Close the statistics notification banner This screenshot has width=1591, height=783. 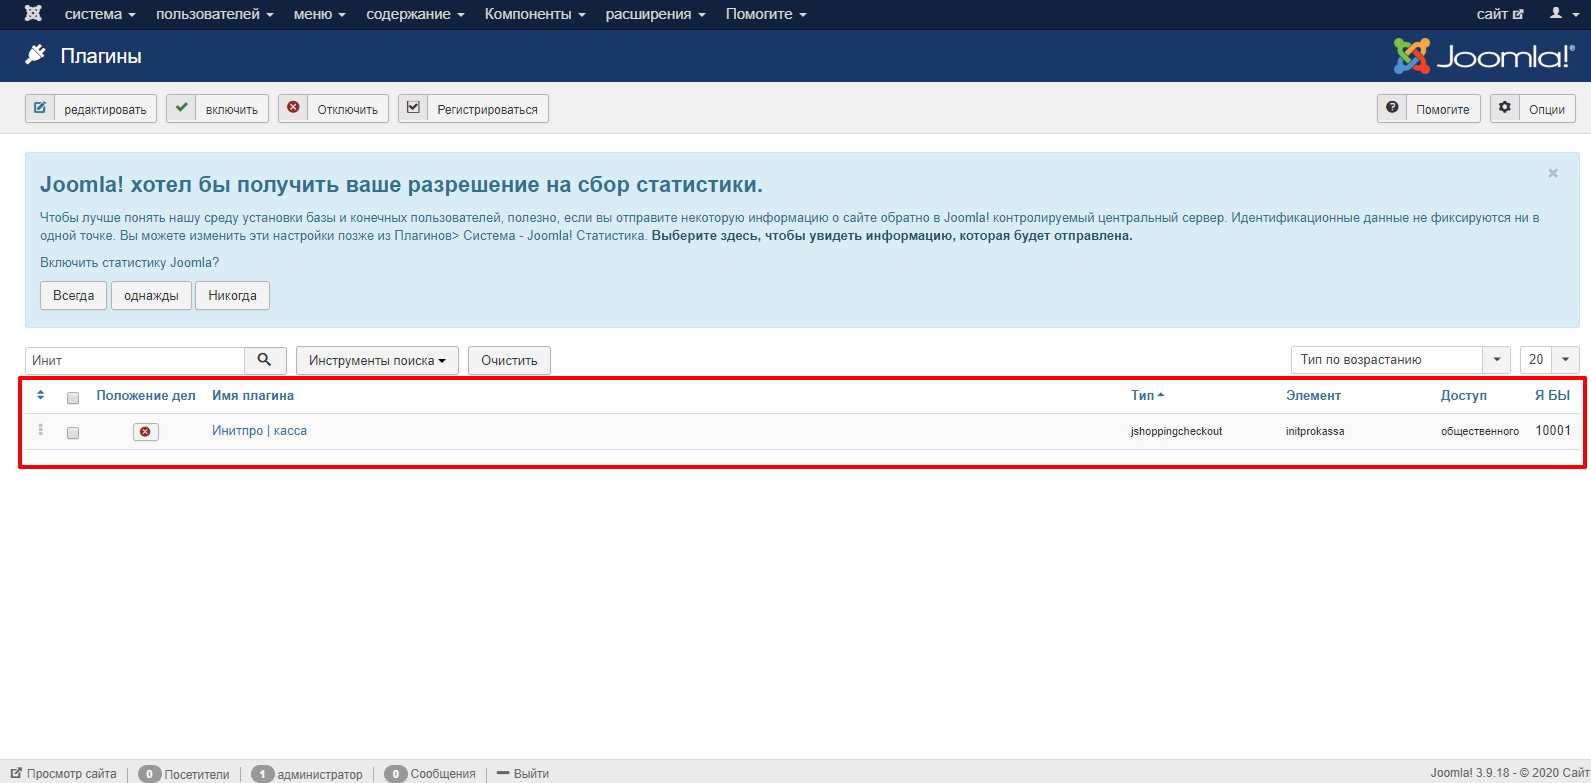click(1553, 173)
